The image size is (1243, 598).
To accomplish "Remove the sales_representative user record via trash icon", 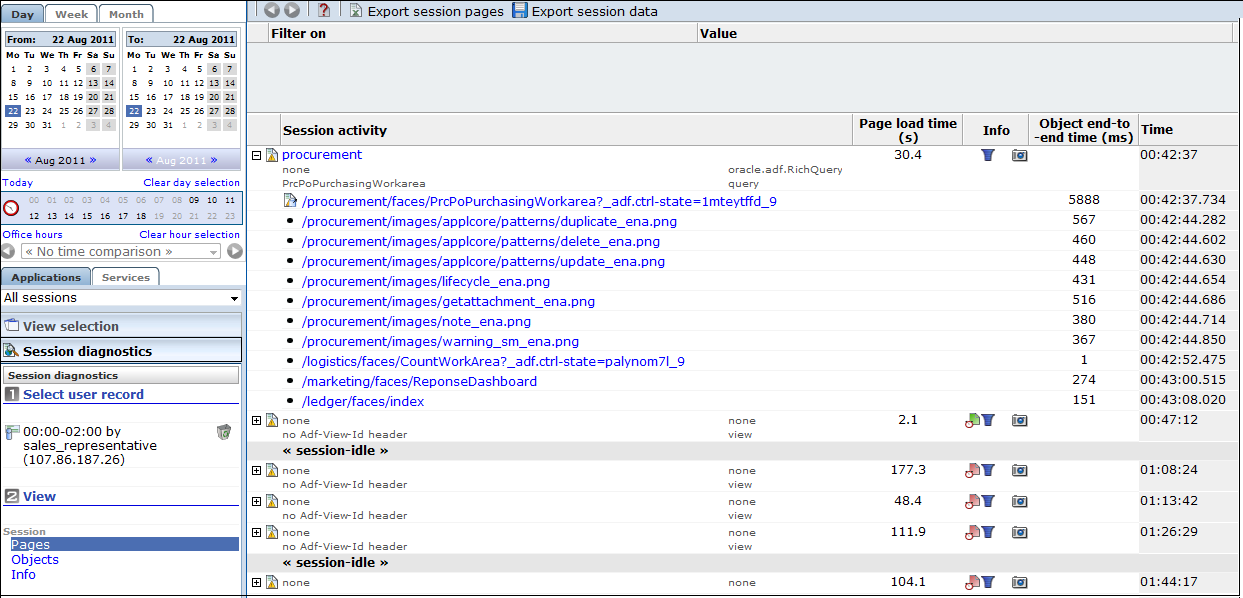I will [224, 432].
